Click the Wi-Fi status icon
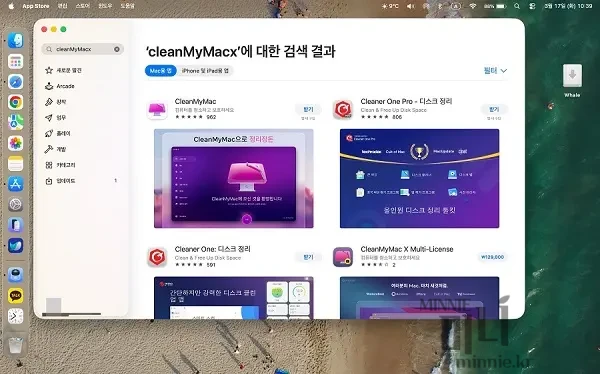This screenshot has height=374, width=600. point(473,6)
